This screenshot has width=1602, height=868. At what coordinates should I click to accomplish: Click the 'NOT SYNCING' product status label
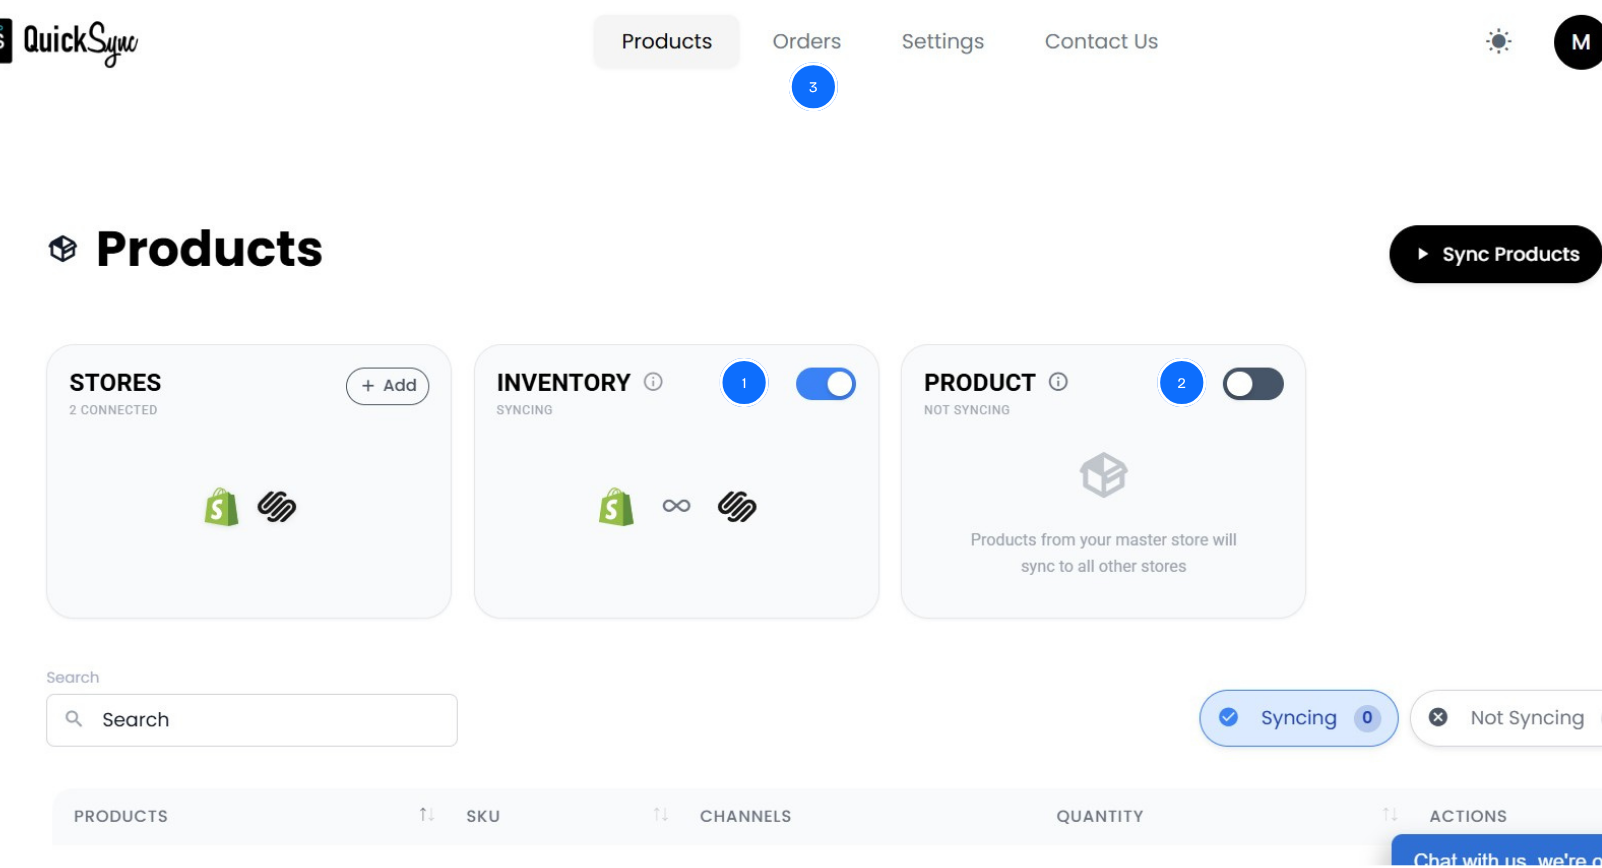tap(967, 410)
